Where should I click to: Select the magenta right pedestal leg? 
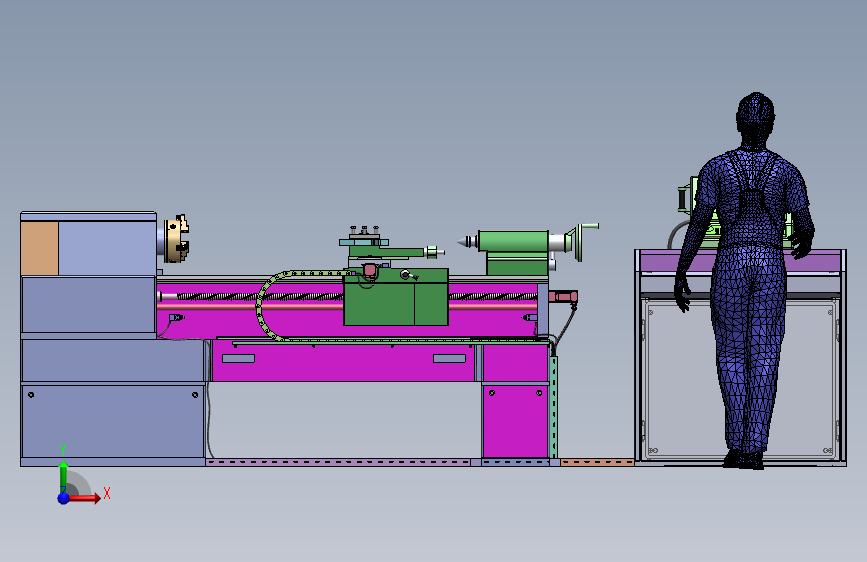(515, 421)
